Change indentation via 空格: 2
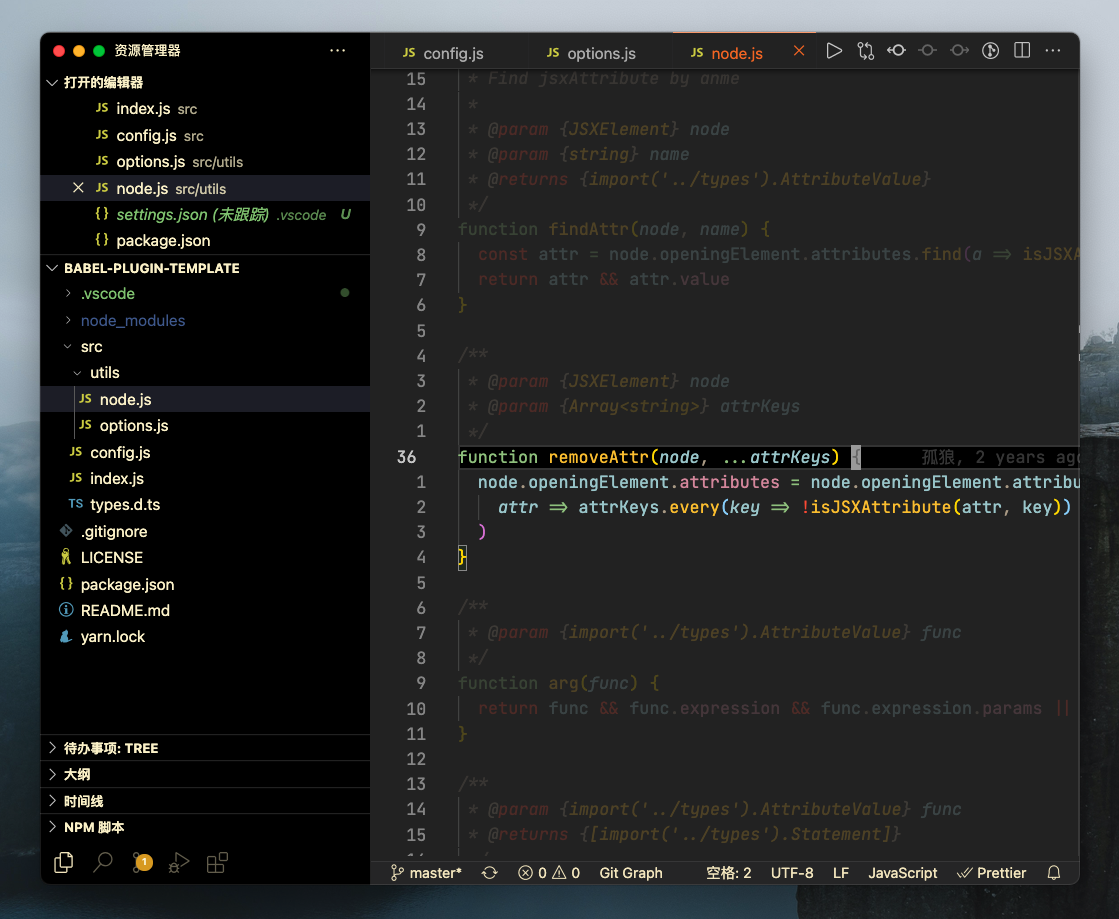Image resolution: width=1119 pixels, height=919 pixels. point(729,873)
